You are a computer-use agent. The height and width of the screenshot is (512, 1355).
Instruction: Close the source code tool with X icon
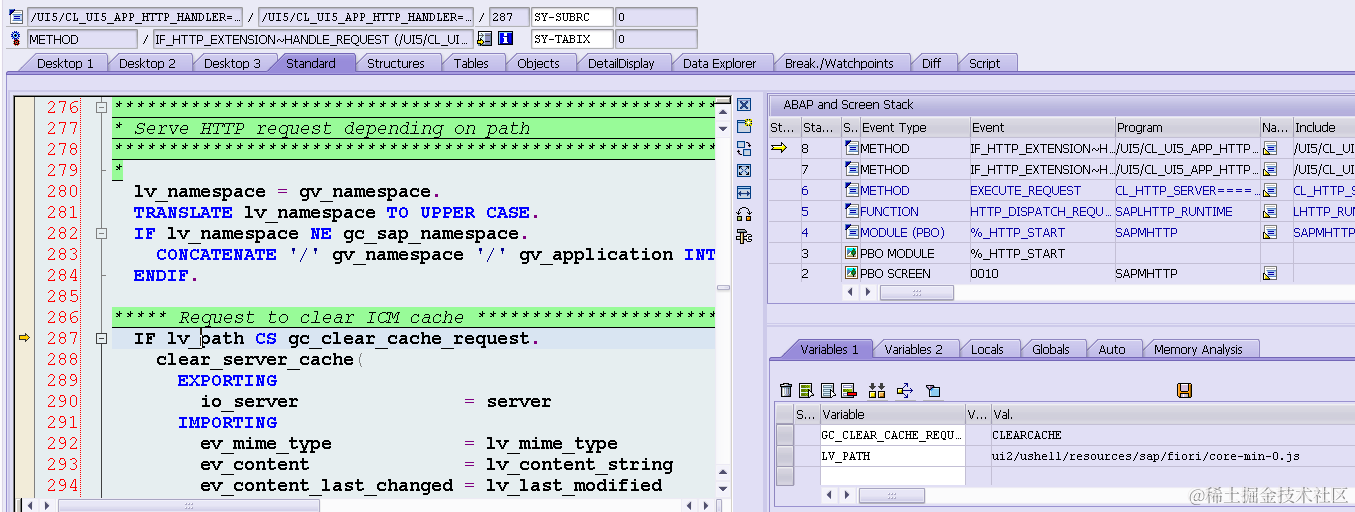(743, 105)
